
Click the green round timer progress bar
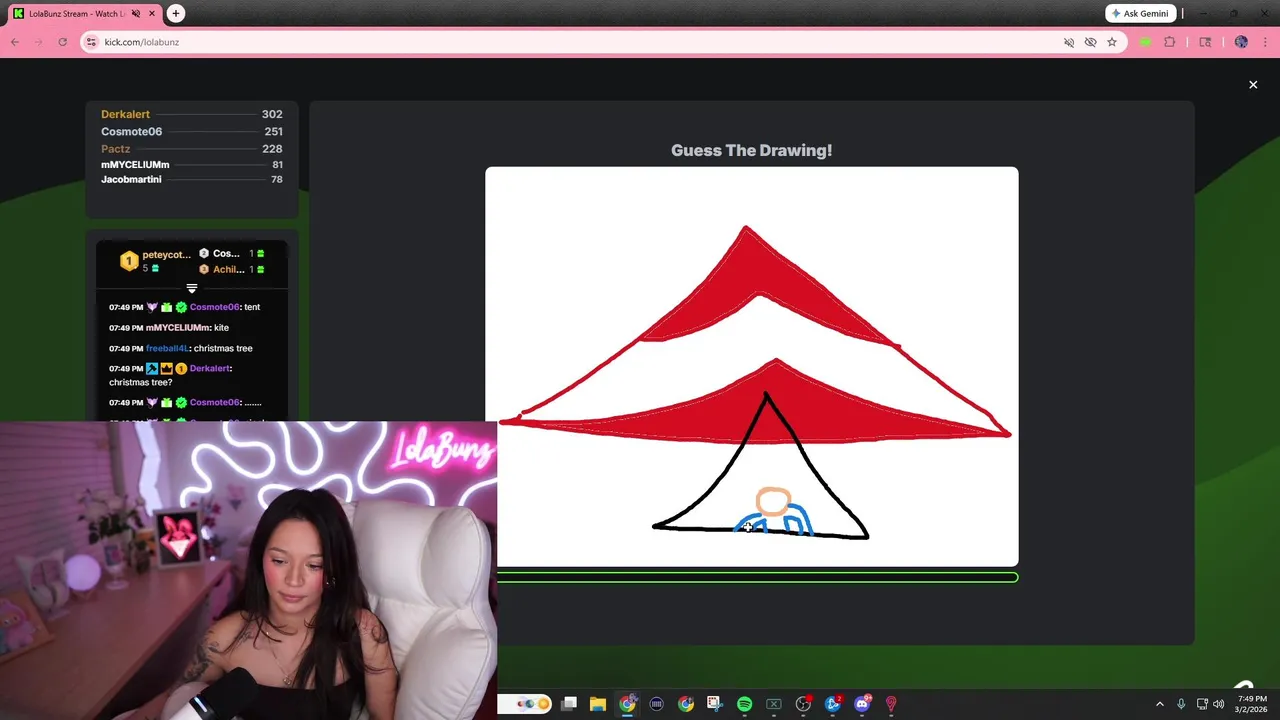757,577
